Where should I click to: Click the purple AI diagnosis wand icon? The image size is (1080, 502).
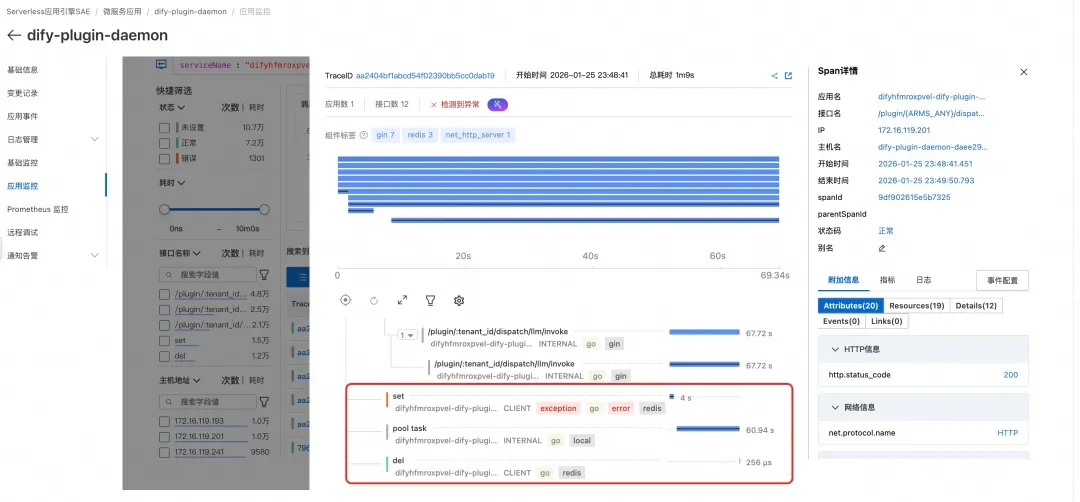[498, 105]
